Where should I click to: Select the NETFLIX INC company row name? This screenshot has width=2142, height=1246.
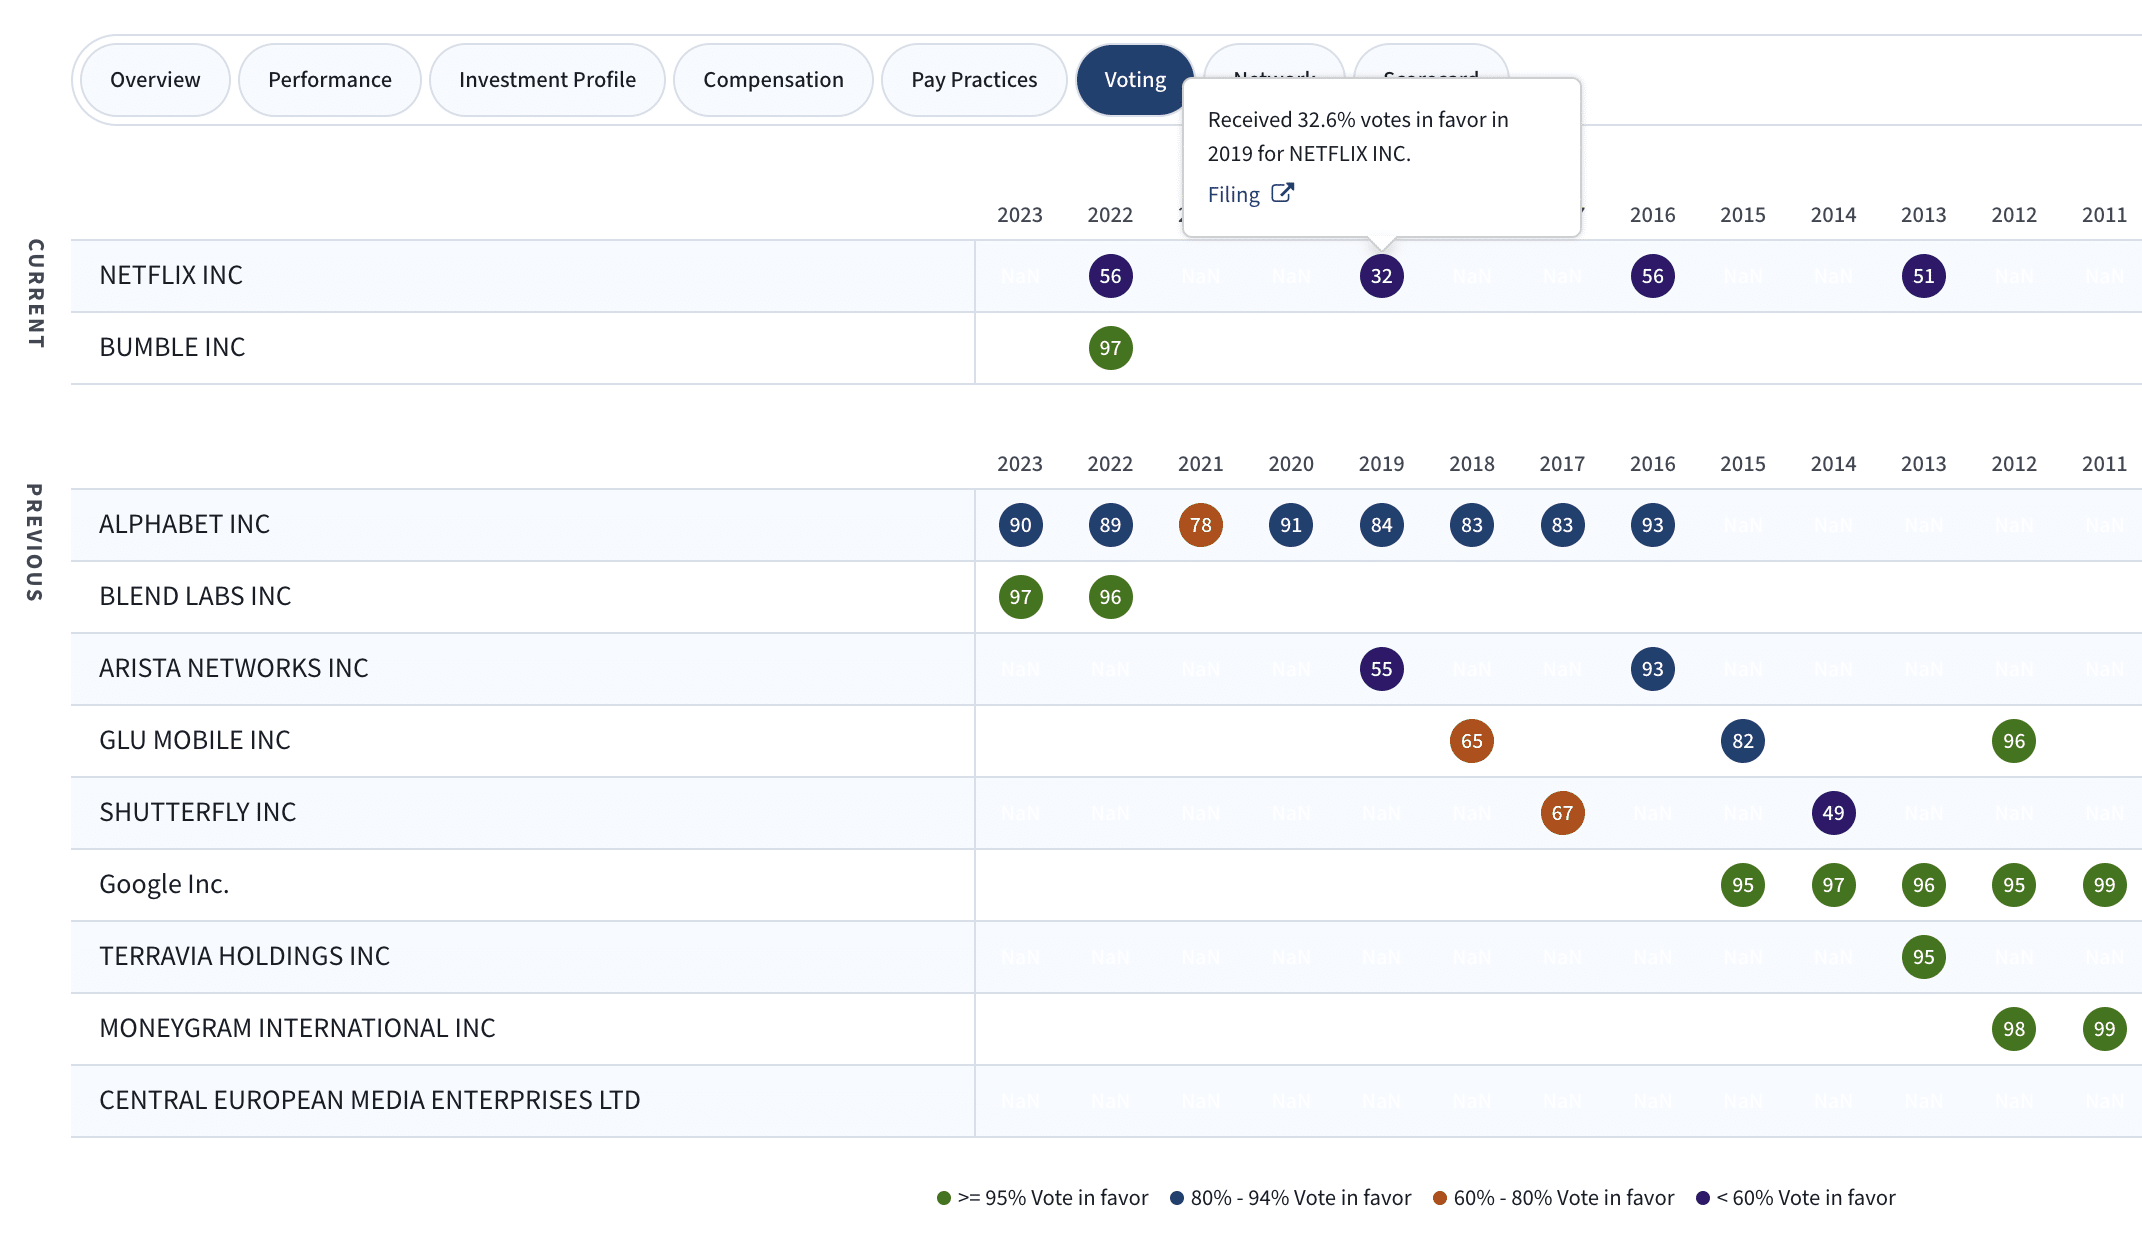click(x=171, y=276)
